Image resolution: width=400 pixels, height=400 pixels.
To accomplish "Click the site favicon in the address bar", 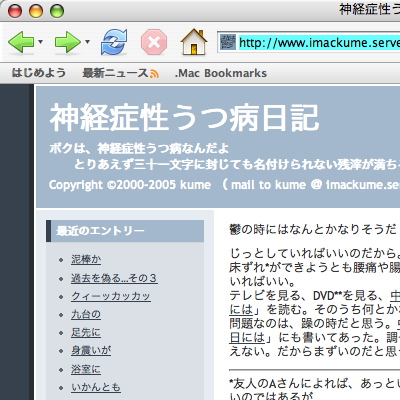I will point(228,42).
